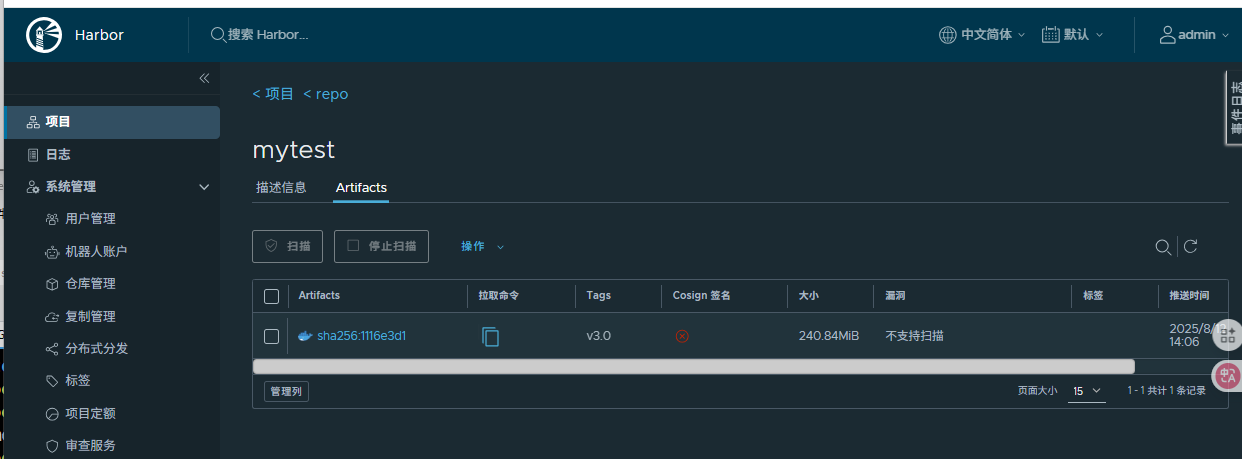Click the 大小 column header
The width and height of the screenshot is (1242, 459).
click(808, 296)
